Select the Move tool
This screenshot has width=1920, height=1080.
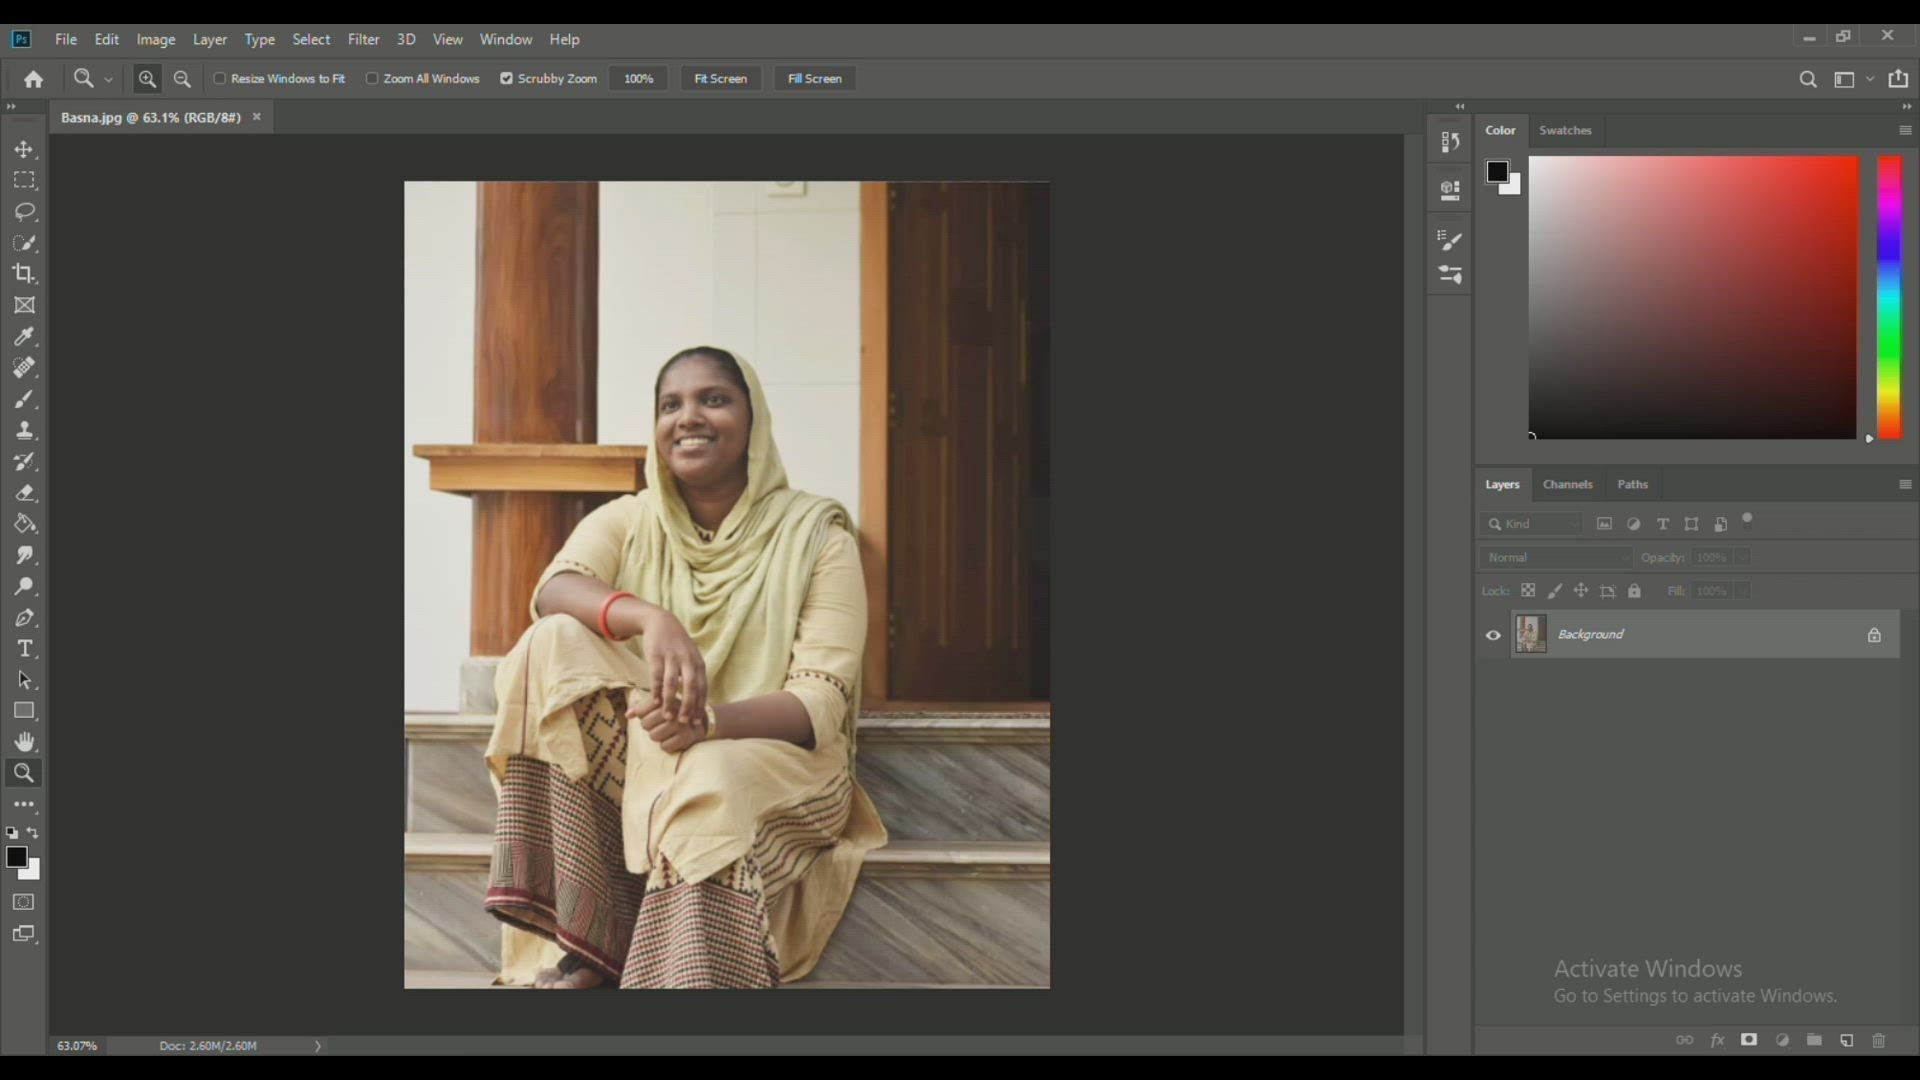(x=24, y=149)
